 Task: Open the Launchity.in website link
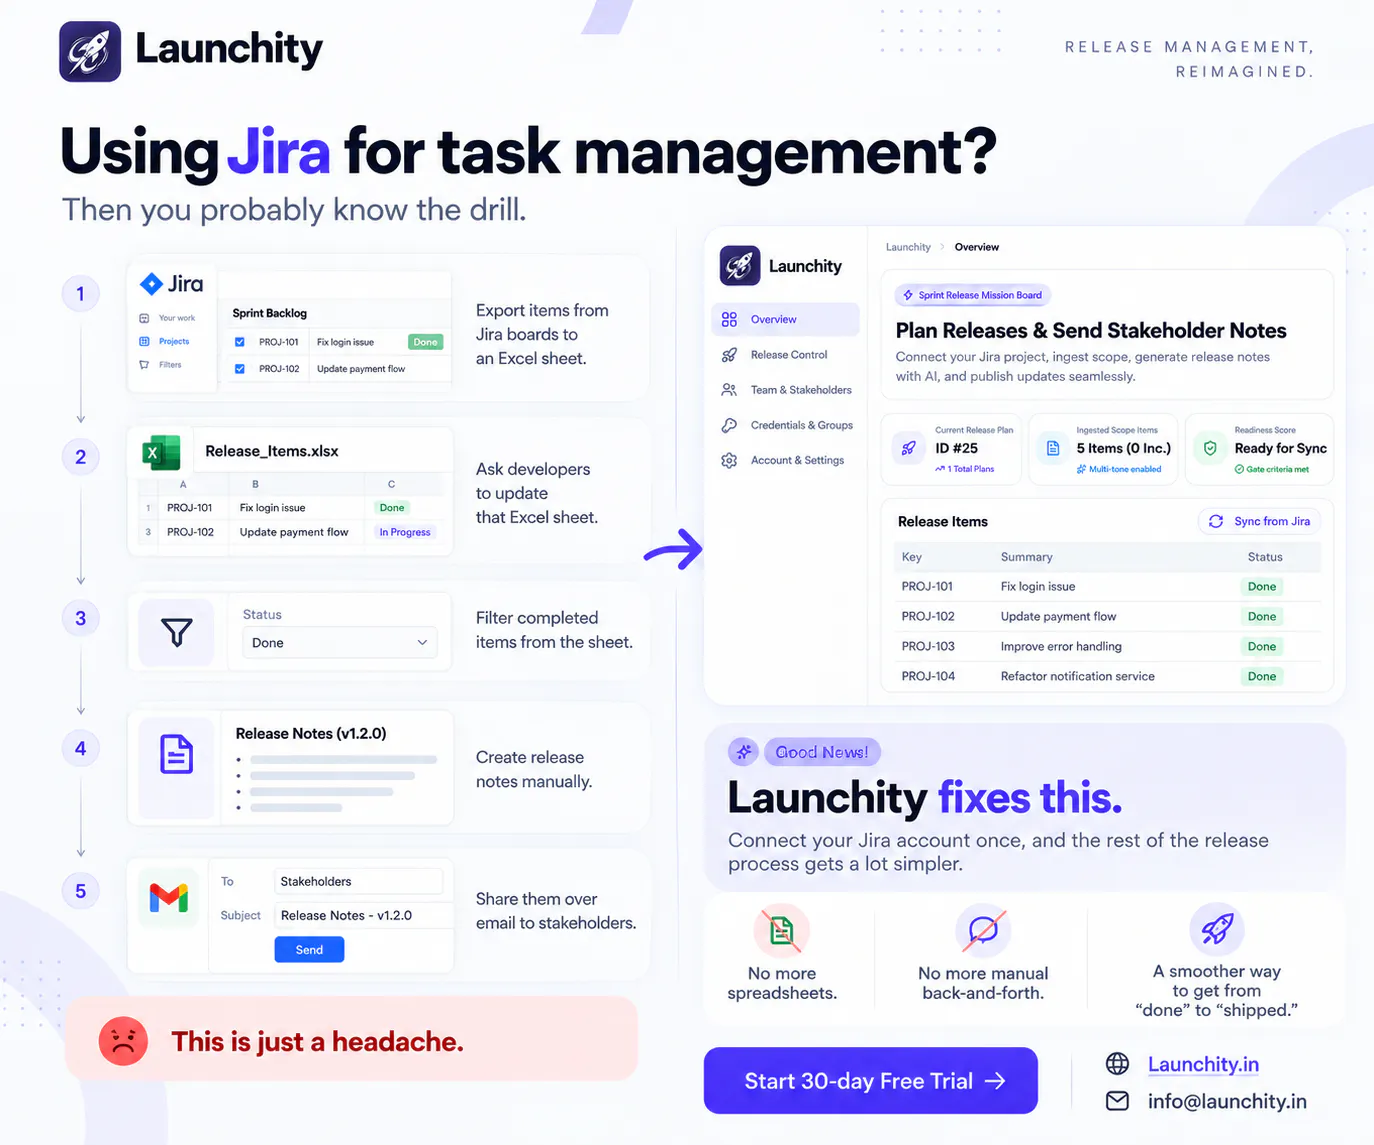click(1203, 1064)
